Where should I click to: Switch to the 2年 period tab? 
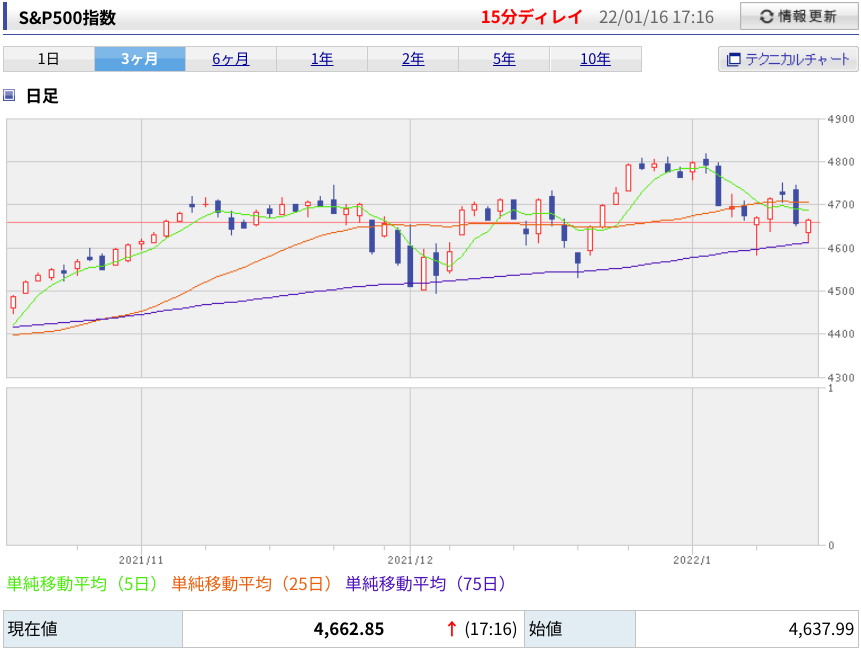pyautogui.click(x=413, y=59)
